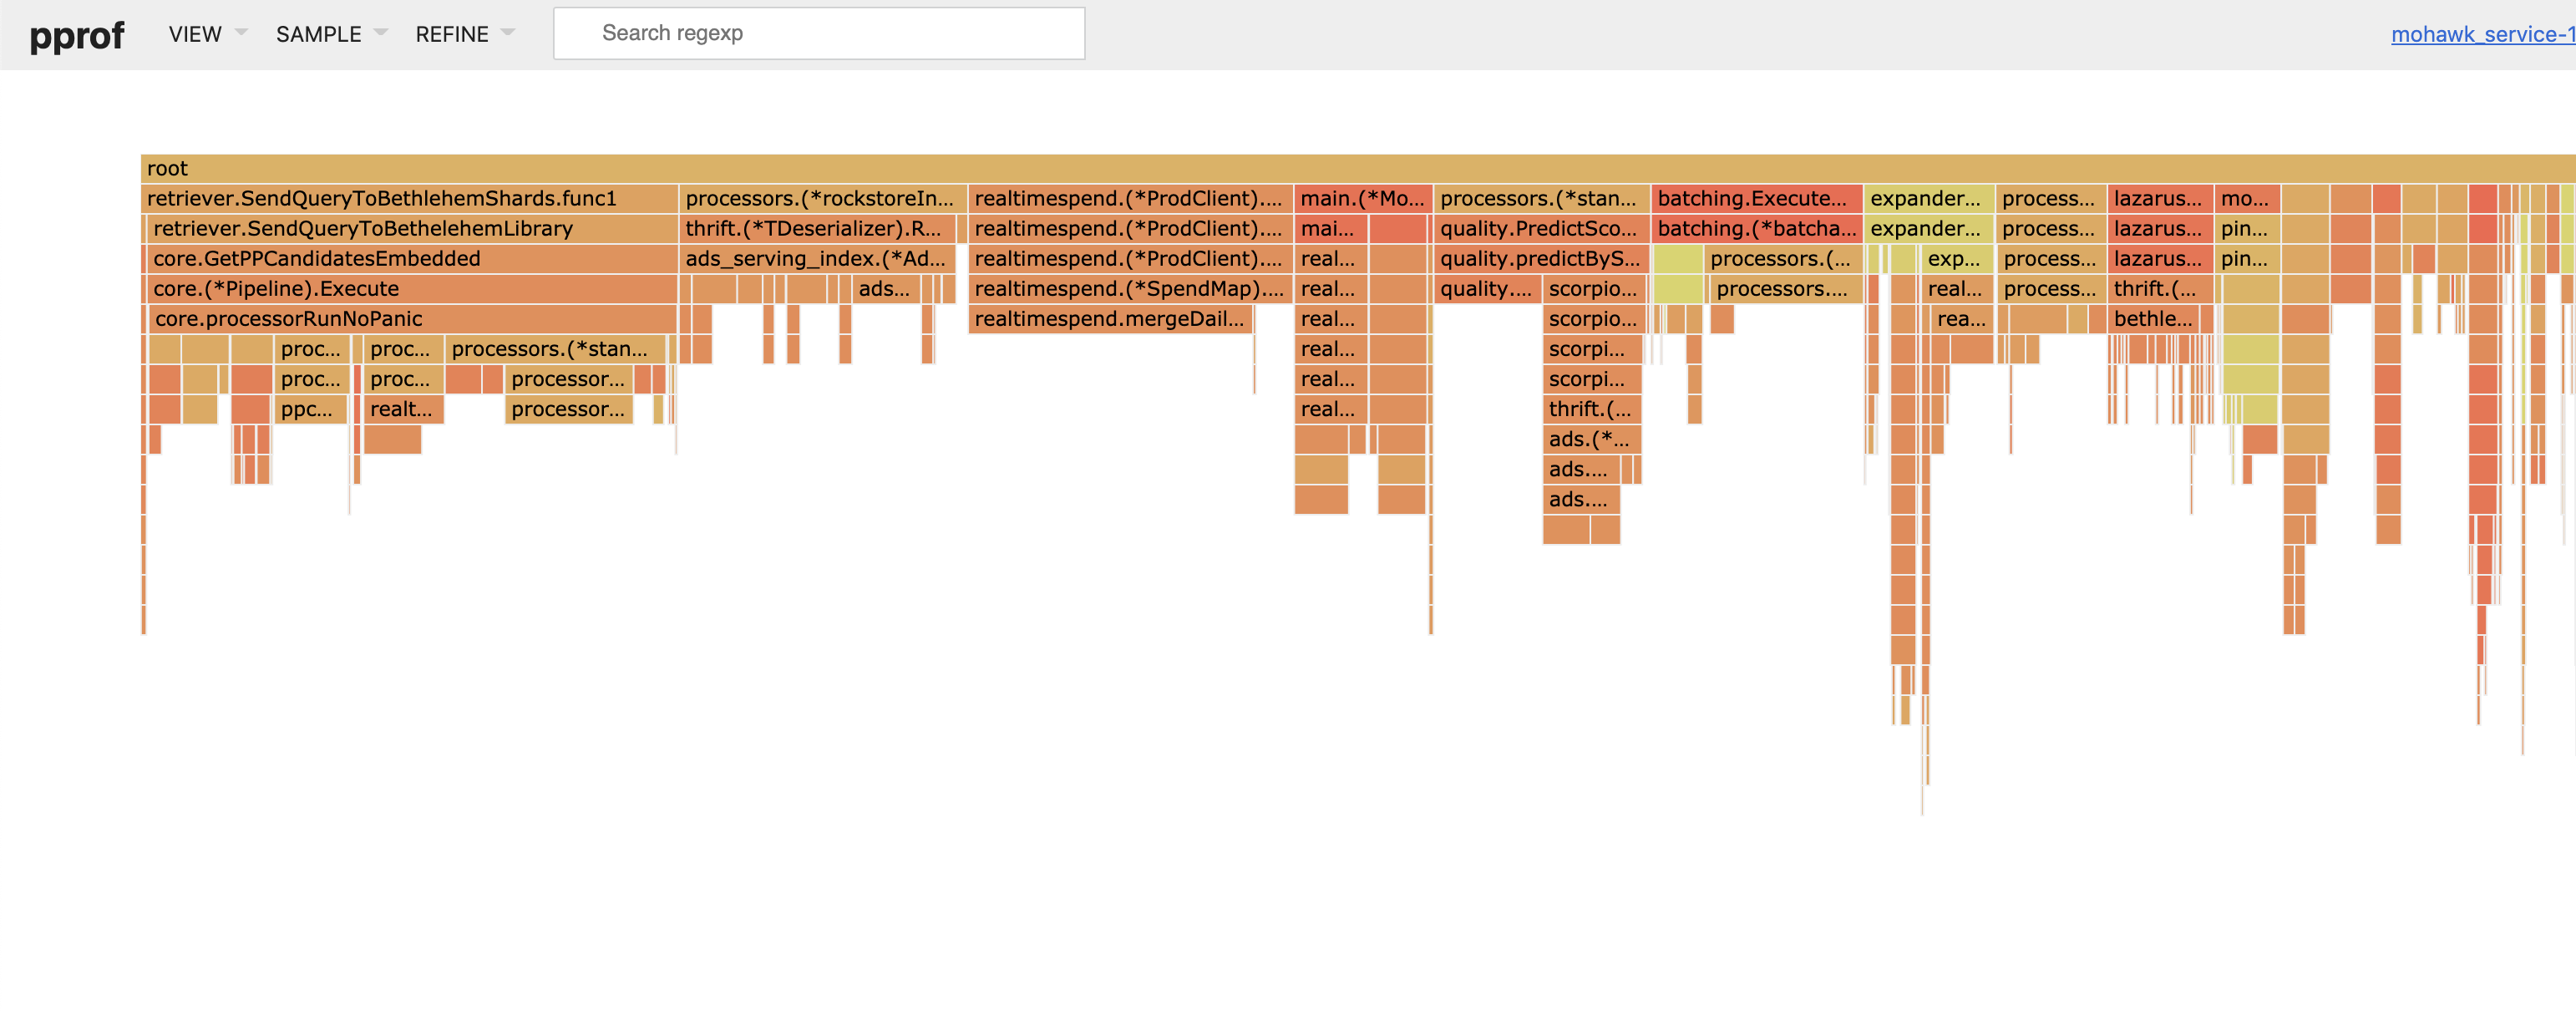Screen dimensions: 2576x1011
Task: Click the bethle... frame
Action: pyautogui.click(x=2153, y=318)
